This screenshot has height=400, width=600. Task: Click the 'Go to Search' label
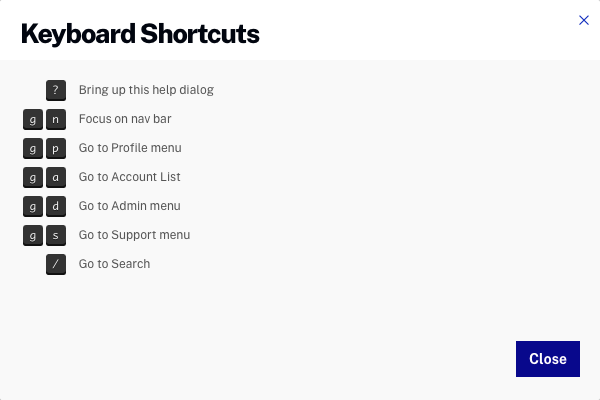[x=114, y=264]
